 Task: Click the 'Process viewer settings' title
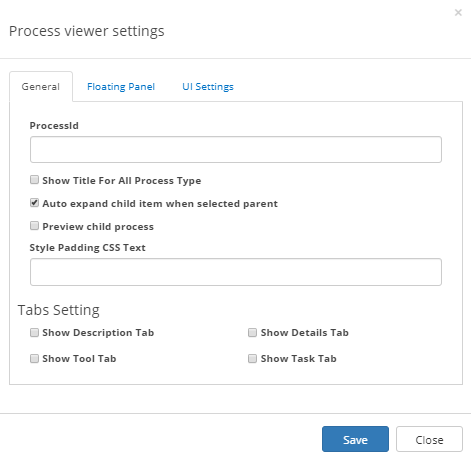[x=87, y=31]
